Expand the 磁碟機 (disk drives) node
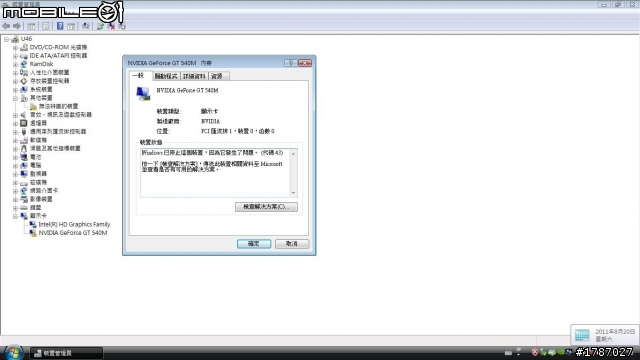Screen dimensions: 640x360 point(15,183)
